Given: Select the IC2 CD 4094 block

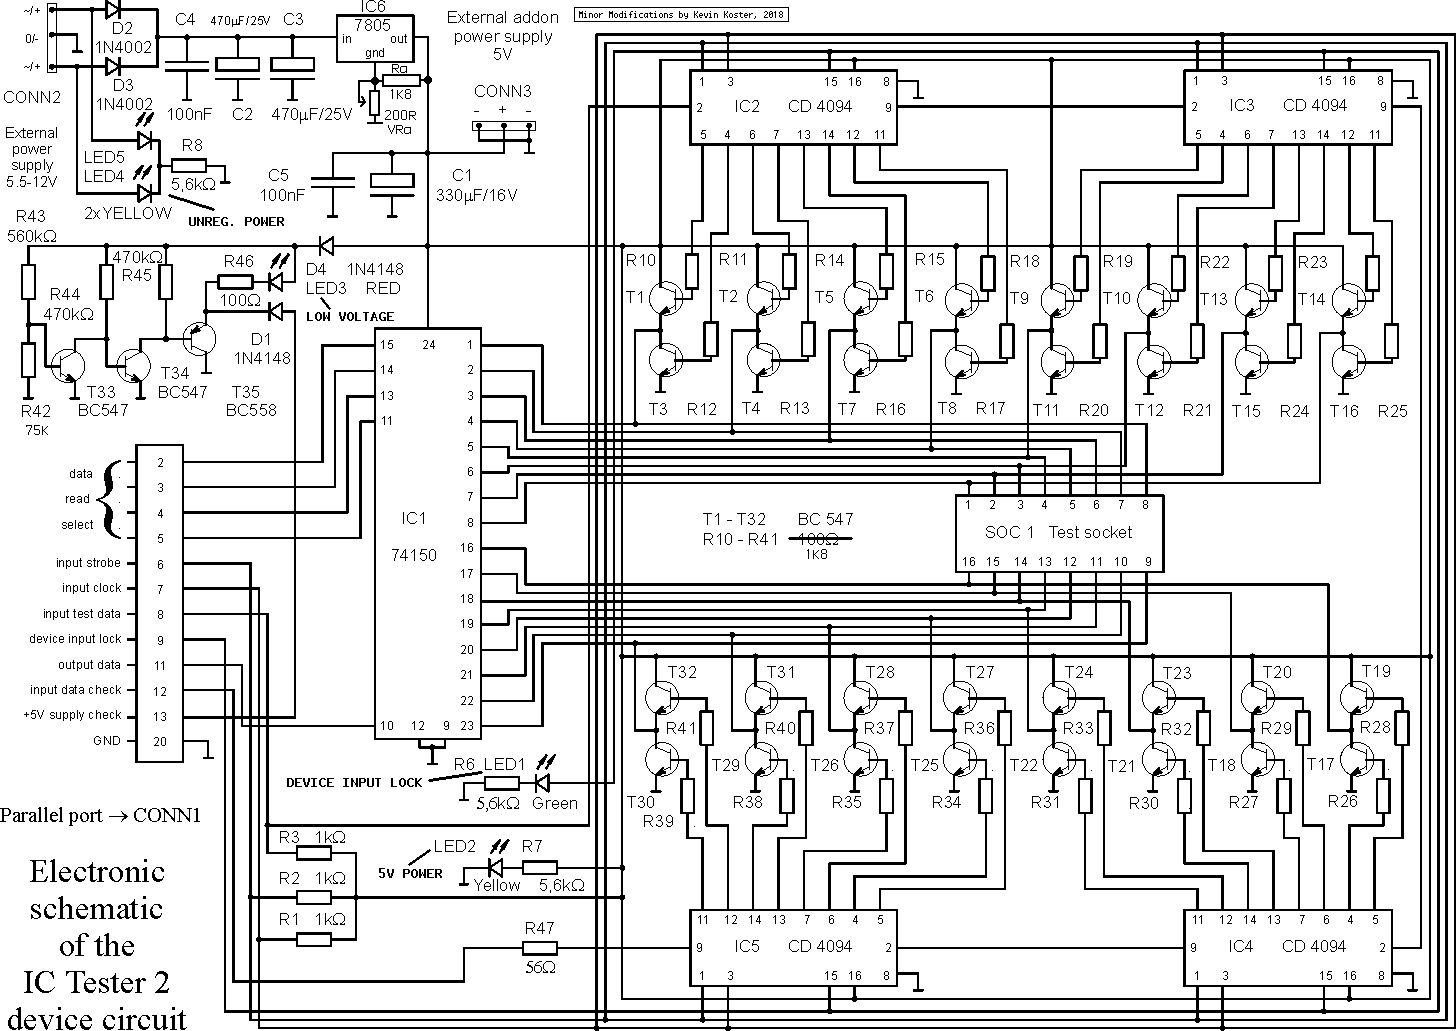Looking at the screenshot, I should [x=792, y=108].
